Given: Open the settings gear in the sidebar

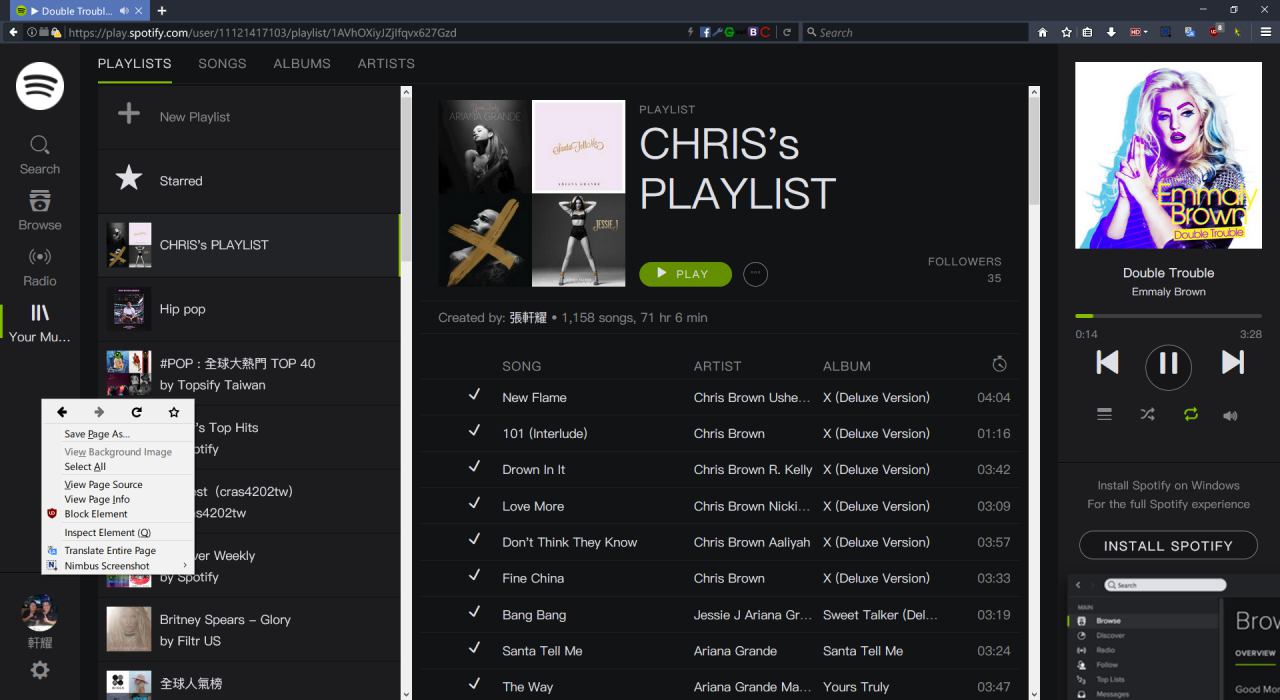Looking at the screenshot, I should pos(40,670).
